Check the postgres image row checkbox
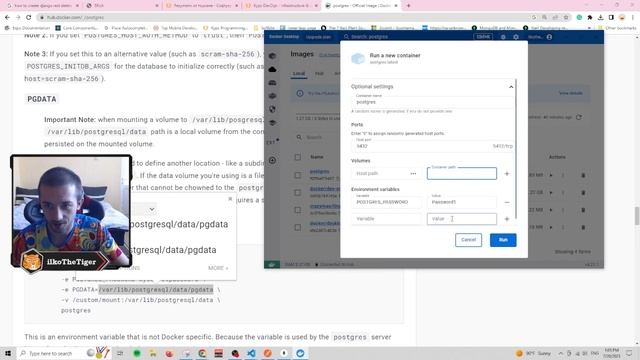This screenshot has width=640, height=360. pos(298,175)
